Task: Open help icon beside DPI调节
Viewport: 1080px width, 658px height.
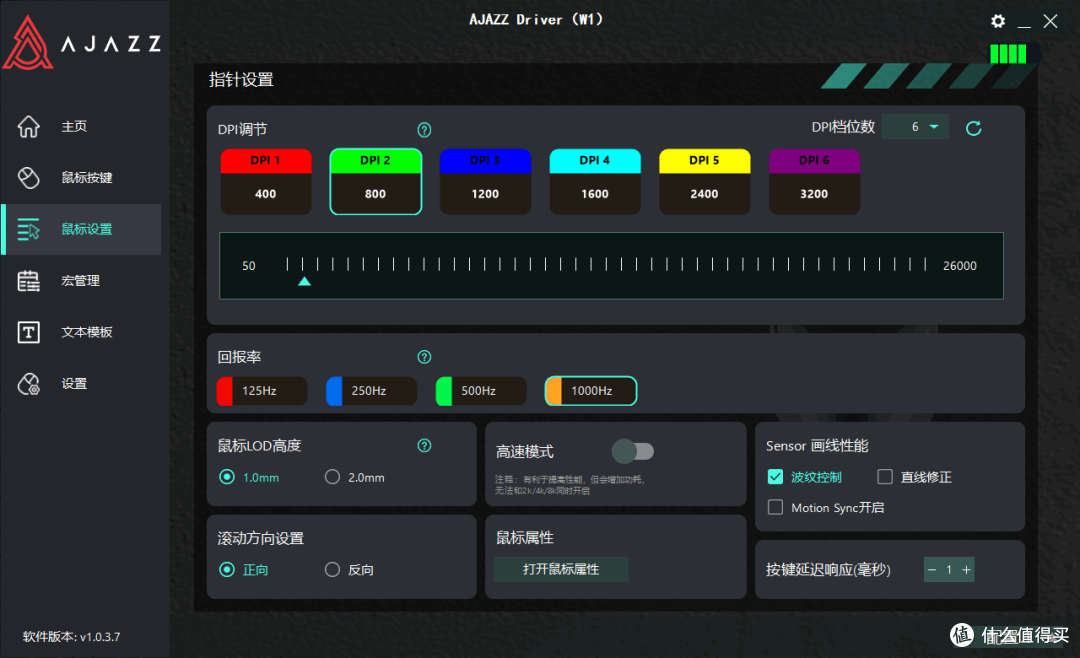Action: 424,130
